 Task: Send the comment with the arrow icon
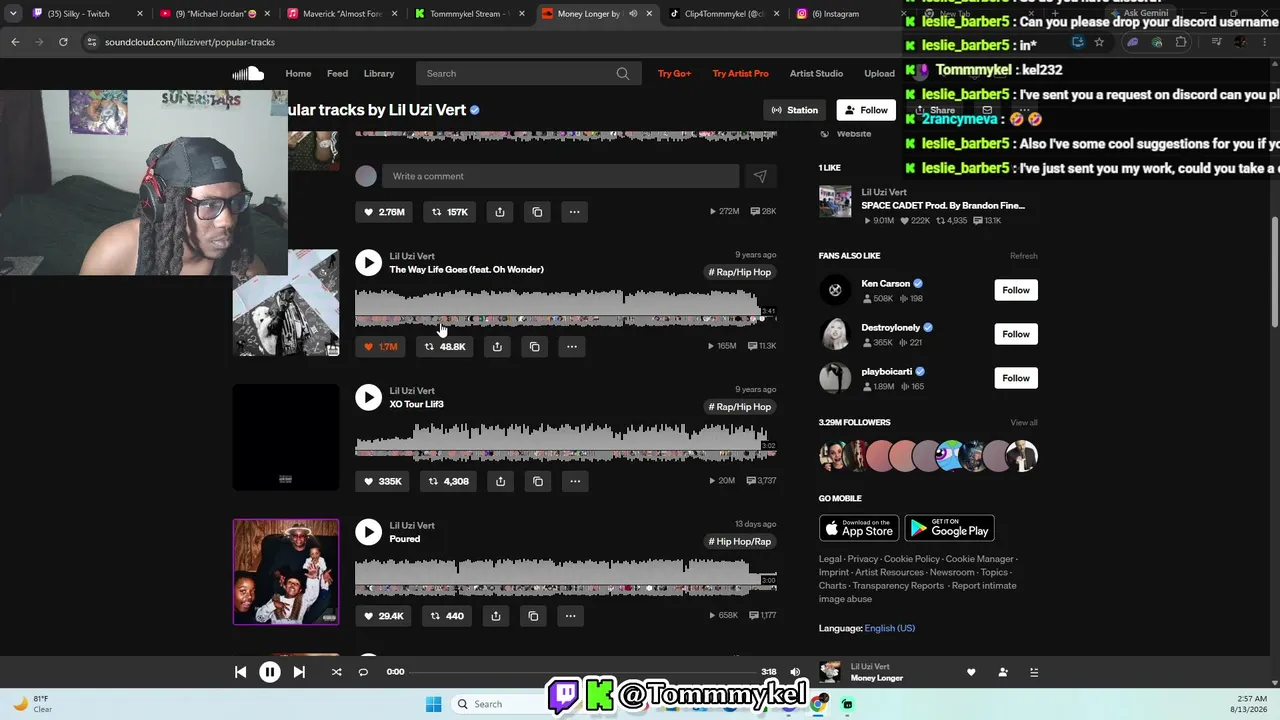coord(760,176)
